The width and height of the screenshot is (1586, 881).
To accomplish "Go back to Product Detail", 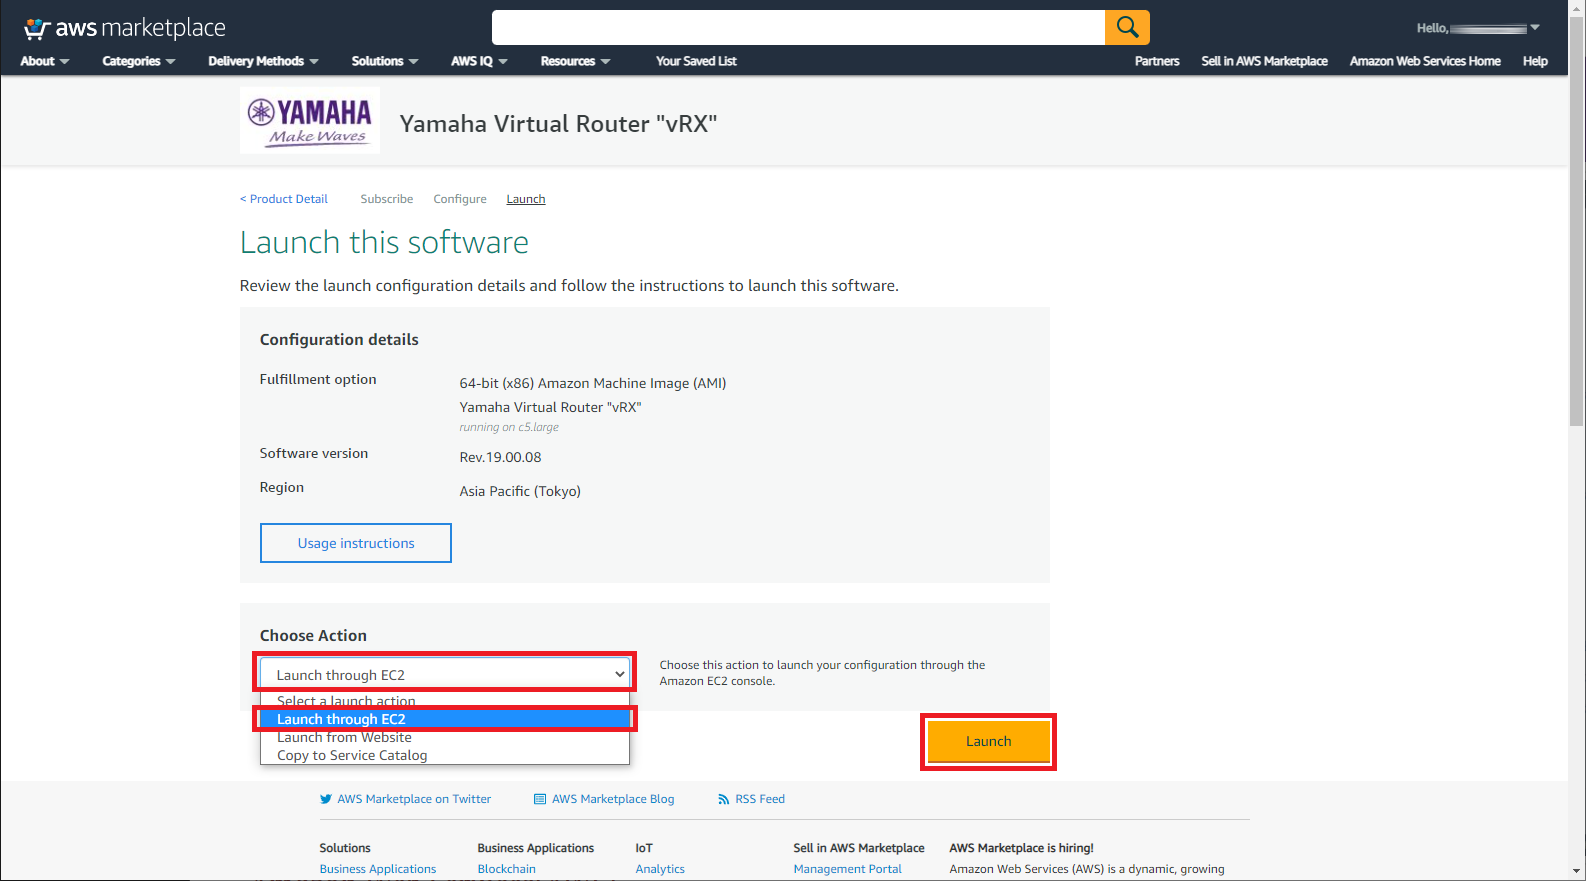I will point(284,199).
